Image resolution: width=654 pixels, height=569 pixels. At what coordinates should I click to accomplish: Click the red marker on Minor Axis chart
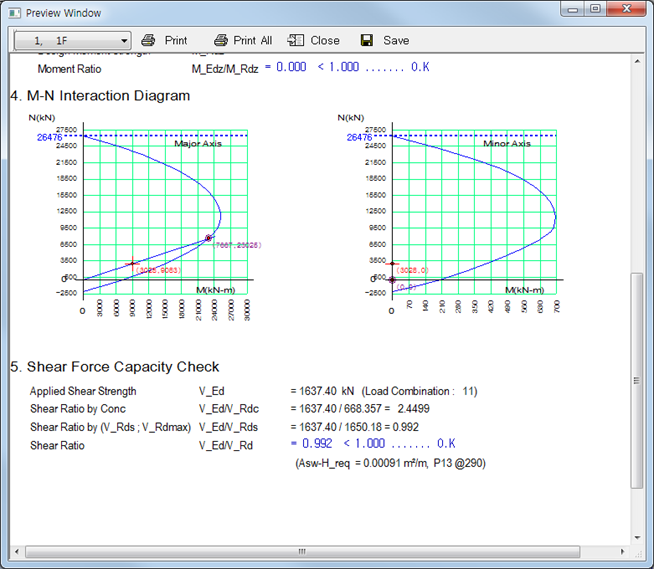pyautogui.click(x=392, y=264)
